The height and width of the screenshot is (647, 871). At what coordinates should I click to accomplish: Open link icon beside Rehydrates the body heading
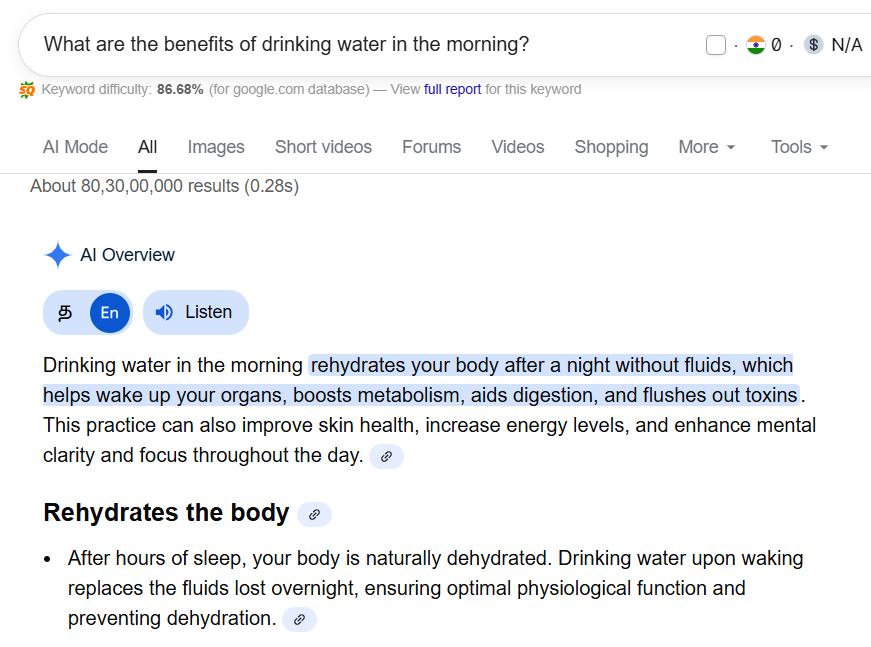pyautogui.click(x=314, y=514)
